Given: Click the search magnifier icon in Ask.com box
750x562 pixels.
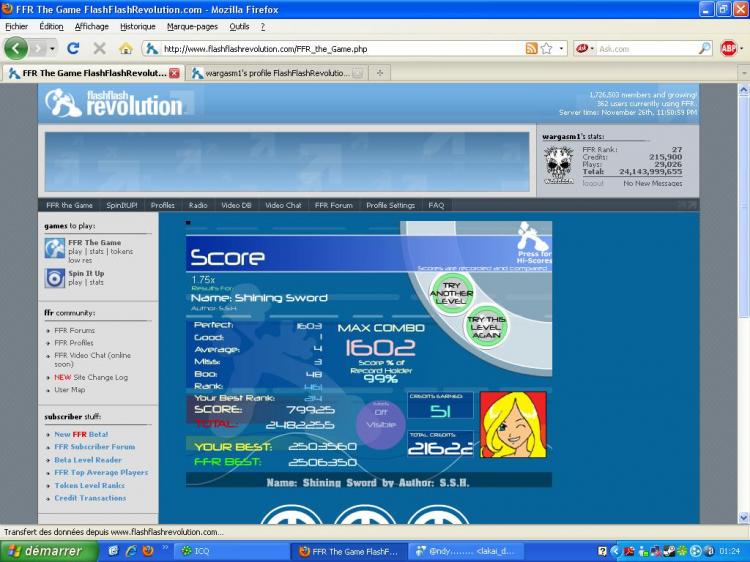Looking at the screenshot, I should [704, 48].
